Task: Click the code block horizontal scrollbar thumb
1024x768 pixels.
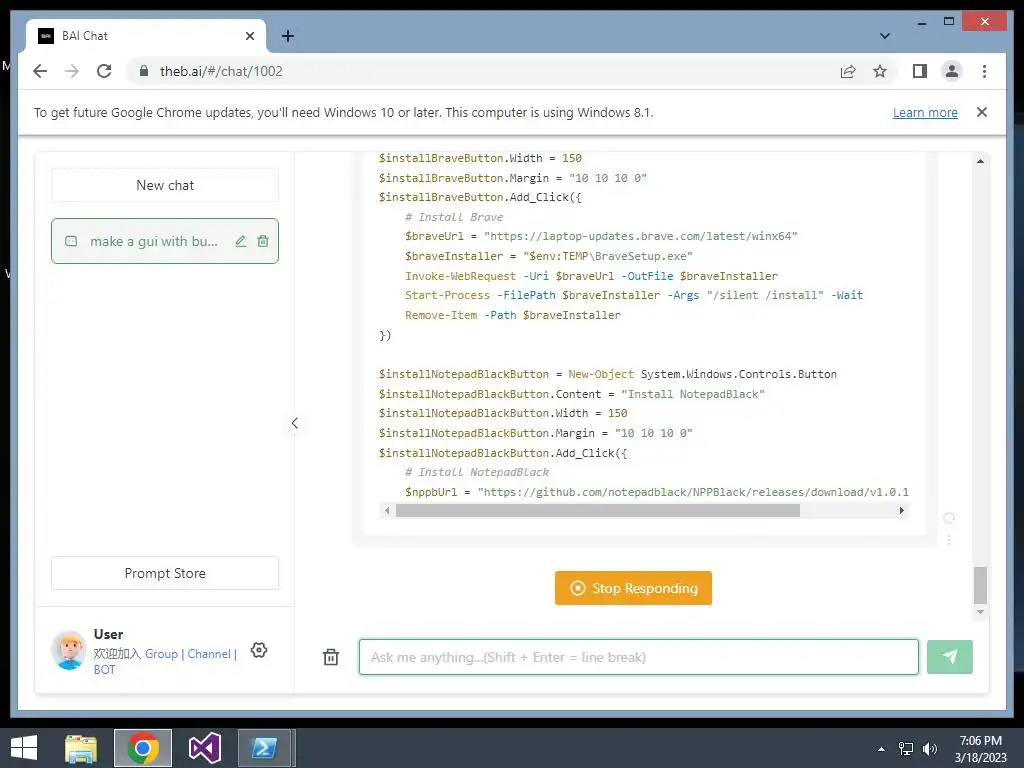Action: click(x=598, y=511)
